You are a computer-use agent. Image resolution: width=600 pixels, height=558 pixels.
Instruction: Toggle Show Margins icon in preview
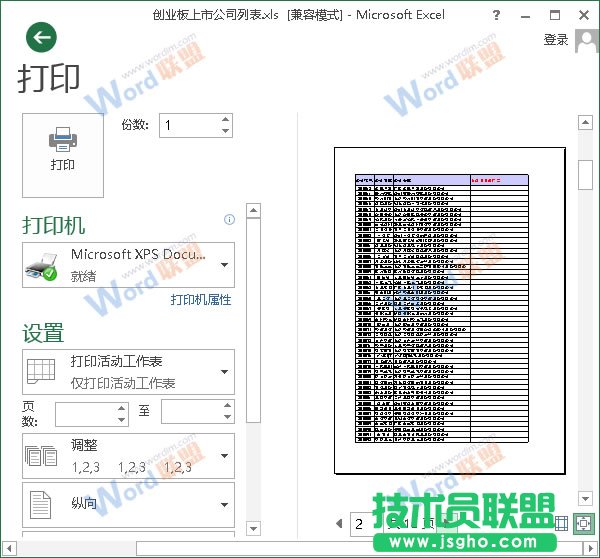[x=562, y=523]
